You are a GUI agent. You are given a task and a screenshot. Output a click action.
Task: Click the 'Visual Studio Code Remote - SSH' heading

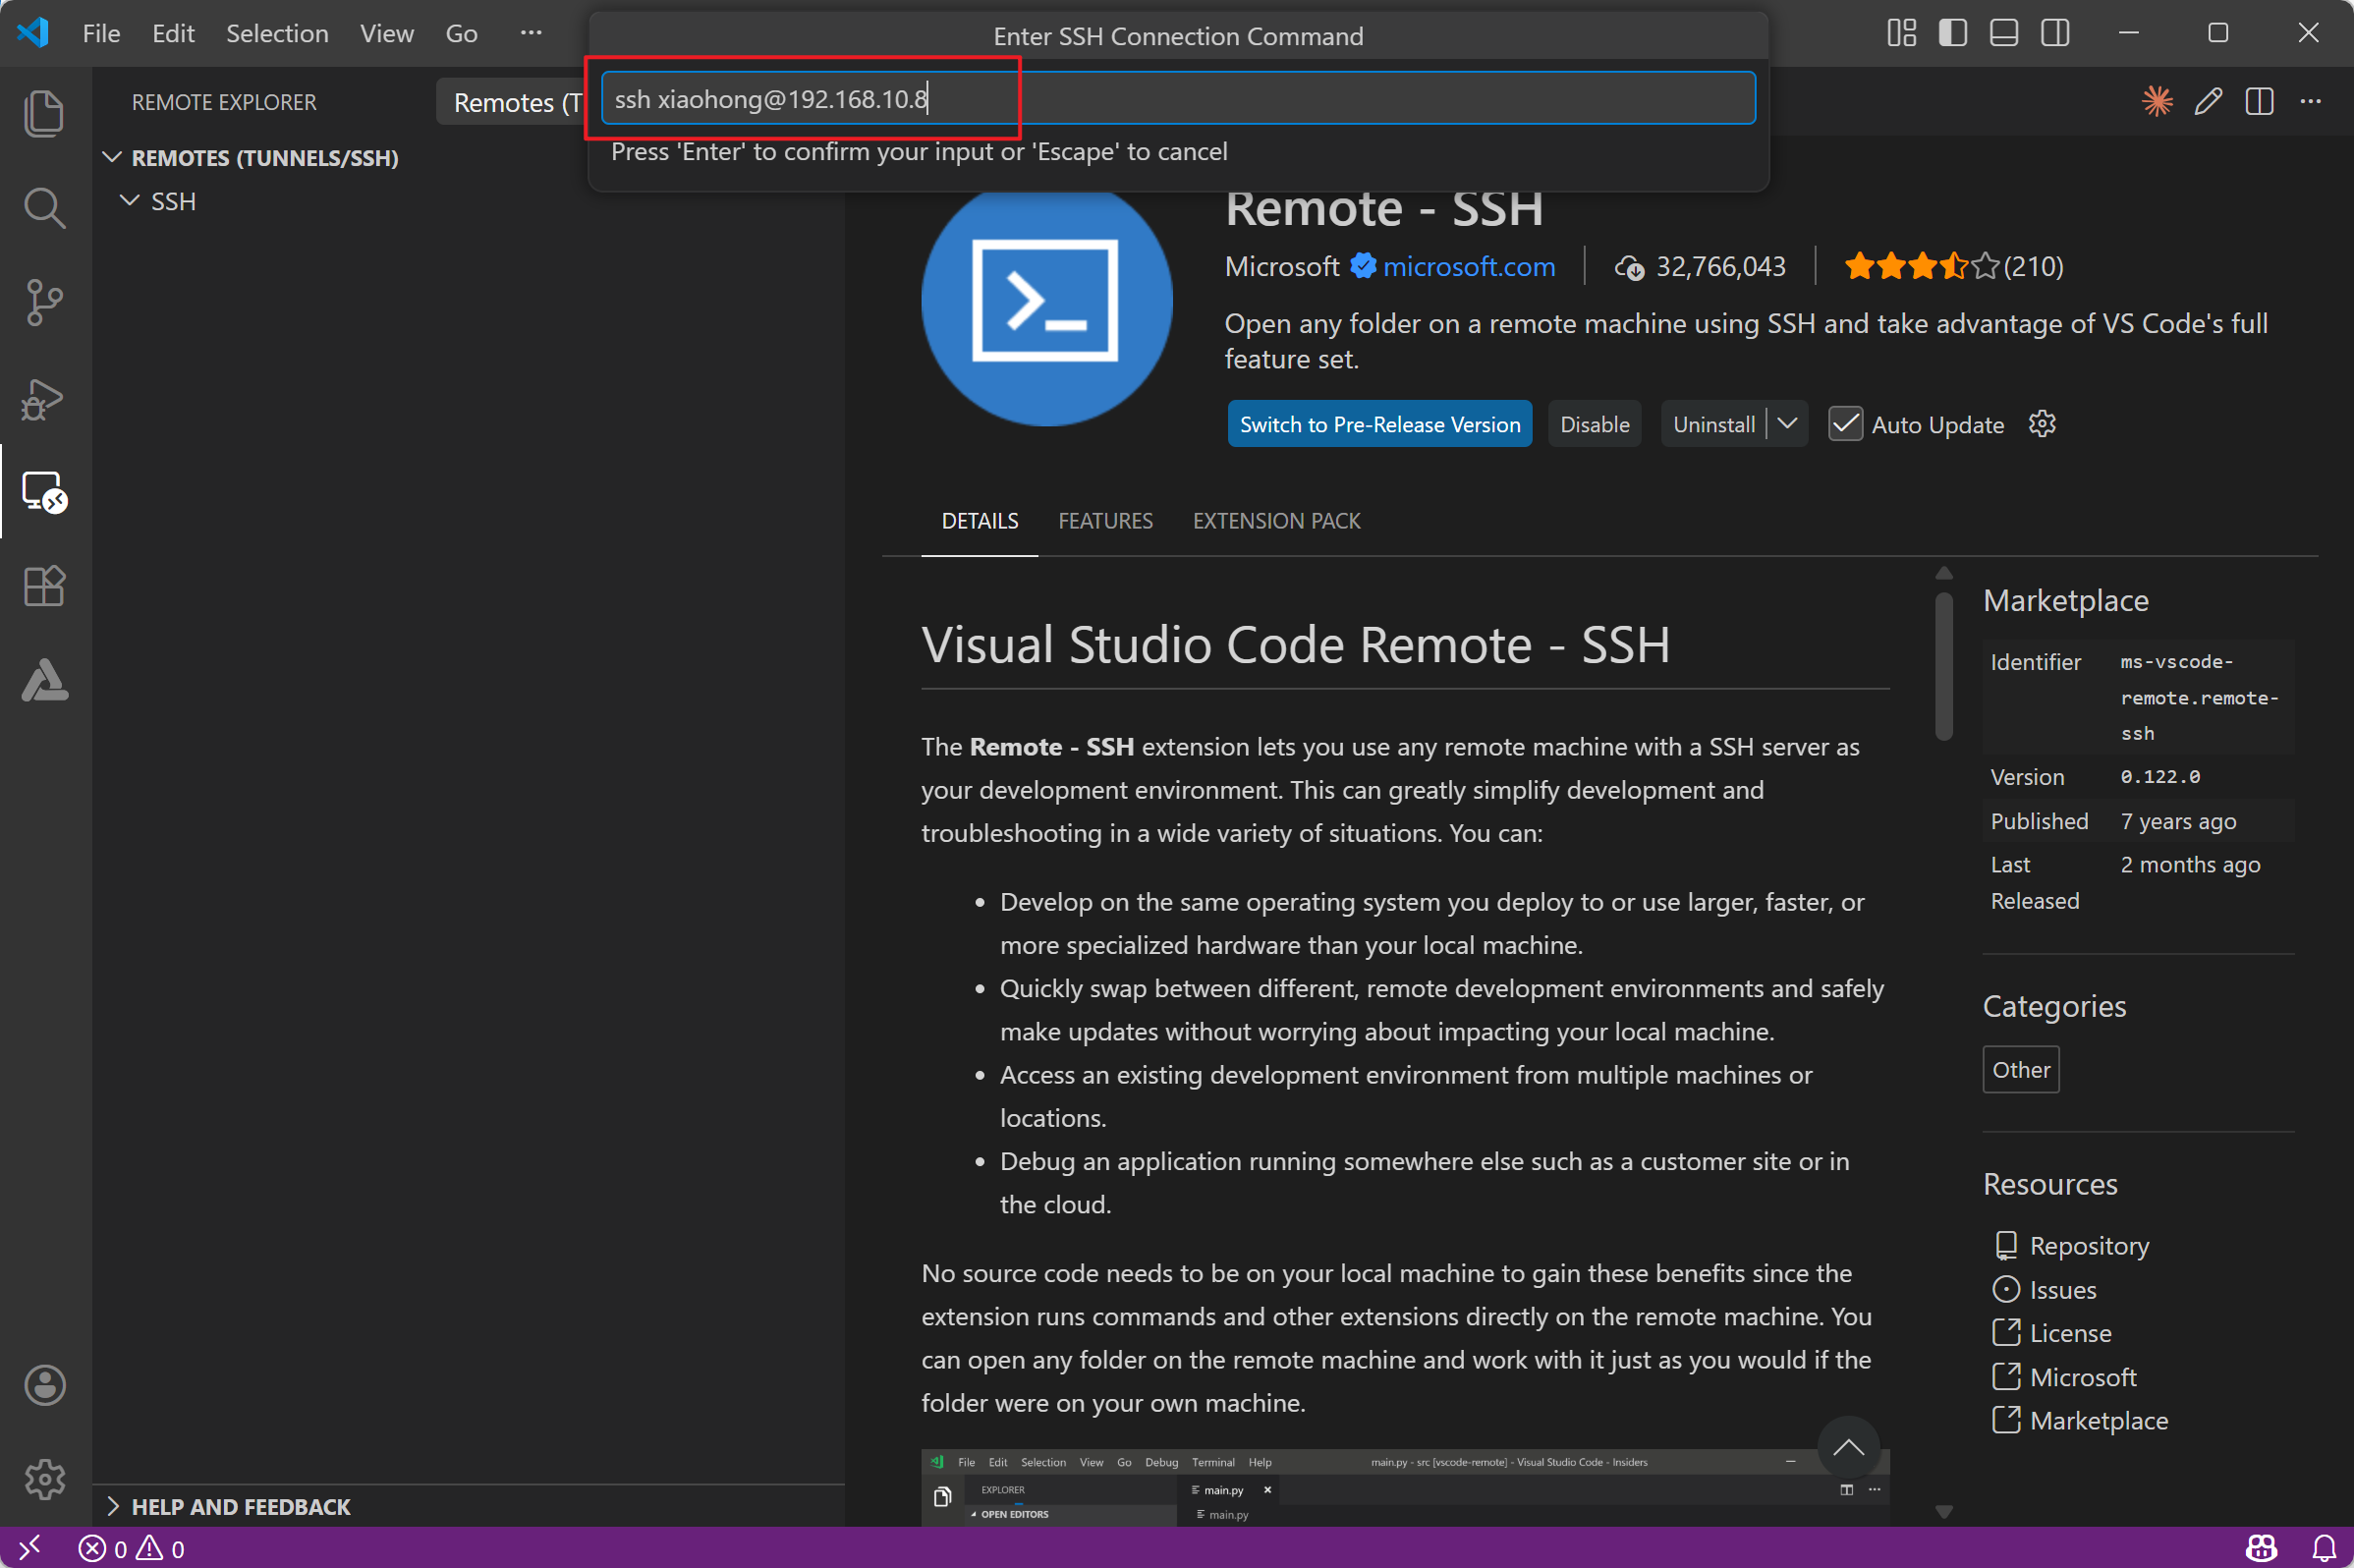pyautogui.click(x=1295, y=644)
